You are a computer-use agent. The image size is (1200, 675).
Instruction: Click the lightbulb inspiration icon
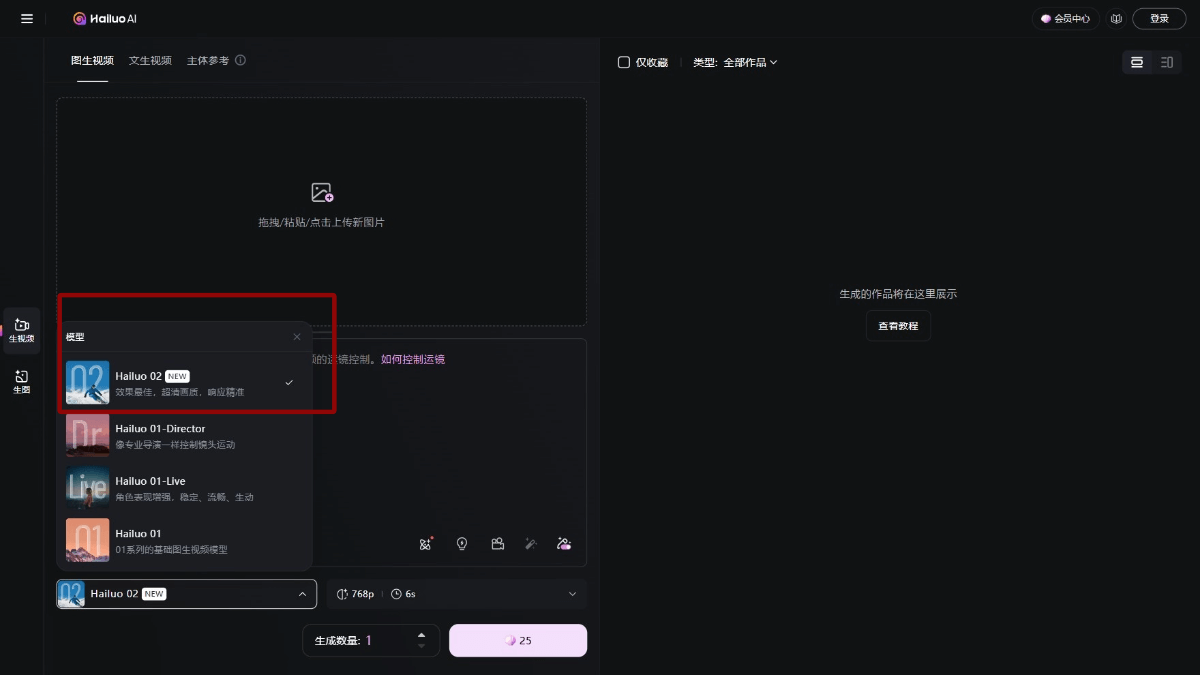point(462,543)
